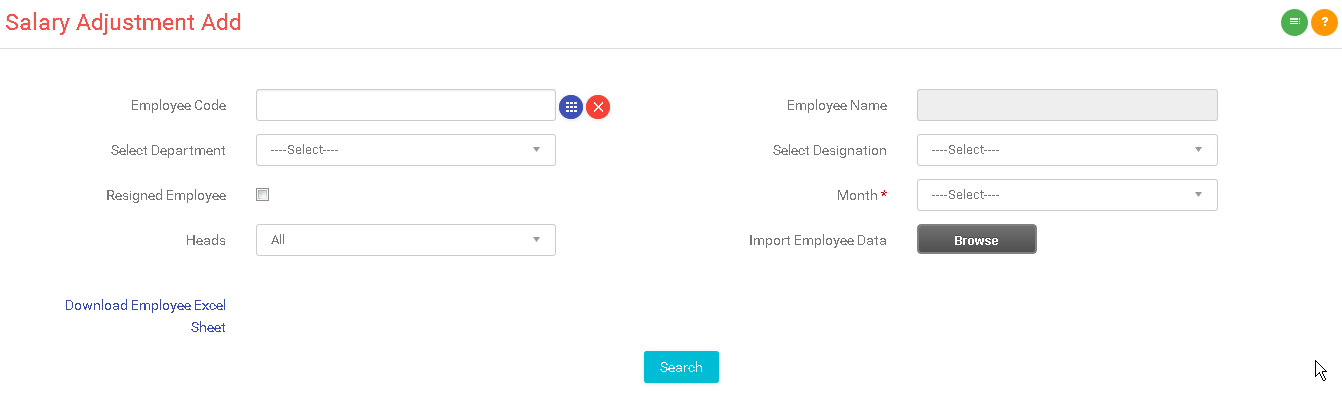Clear employee code with red X icon
Image resolution: width=1342 pixels, height=396 pixels.
[x=598, y=107]
